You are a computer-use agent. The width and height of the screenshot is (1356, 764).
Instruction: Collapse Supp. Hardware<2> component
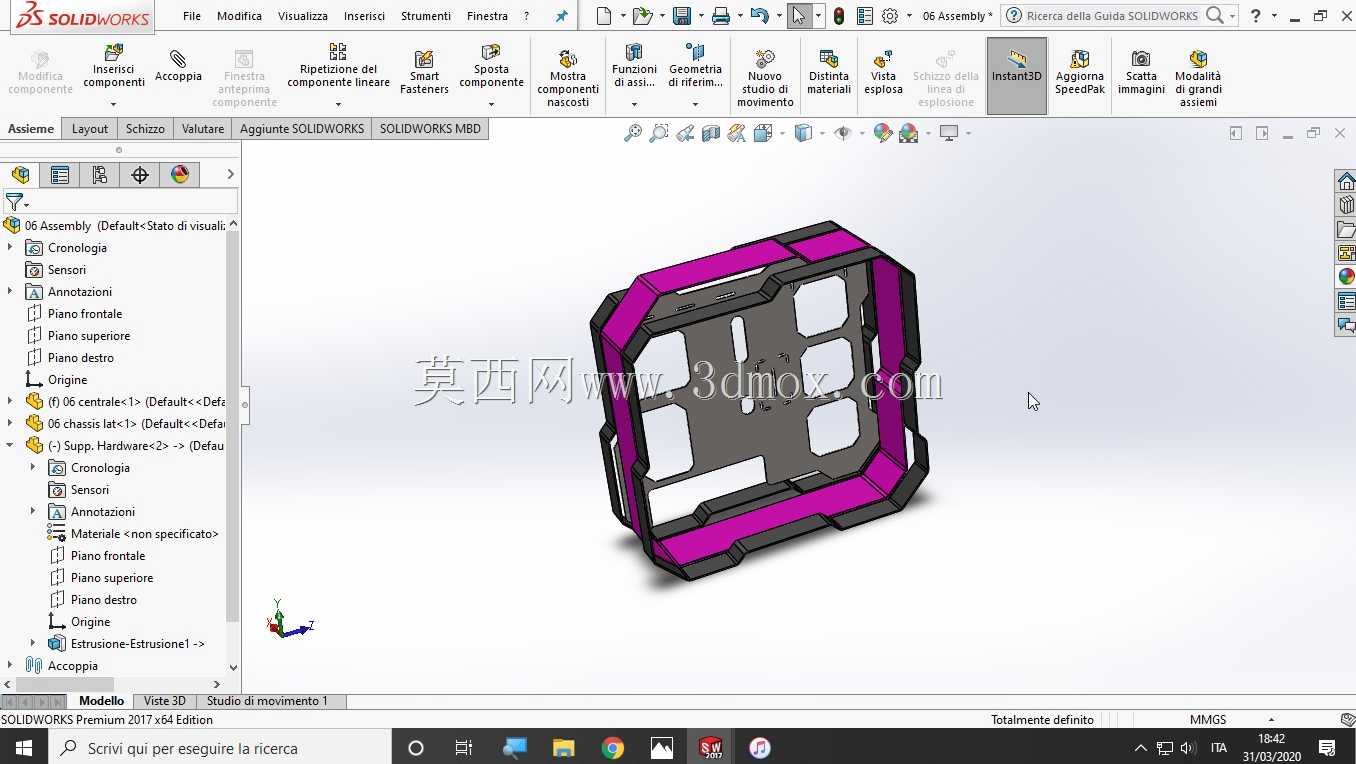pyautogui.click(x=10, y=446)
